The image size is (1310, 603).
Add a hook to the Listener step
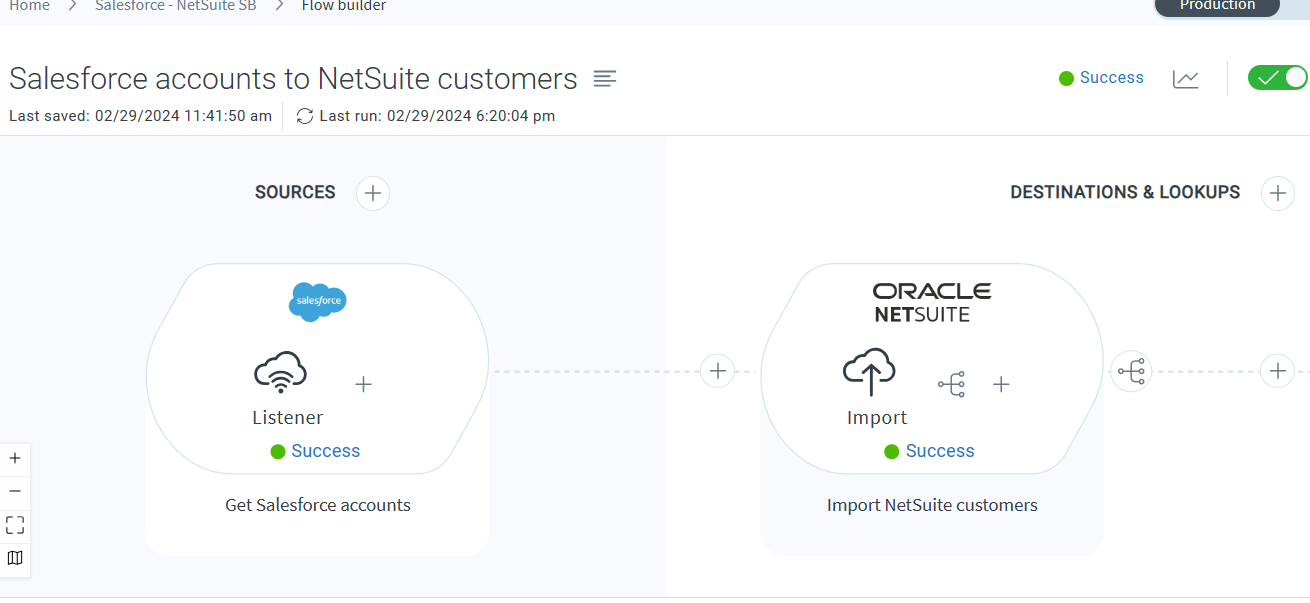click(364, 384)
